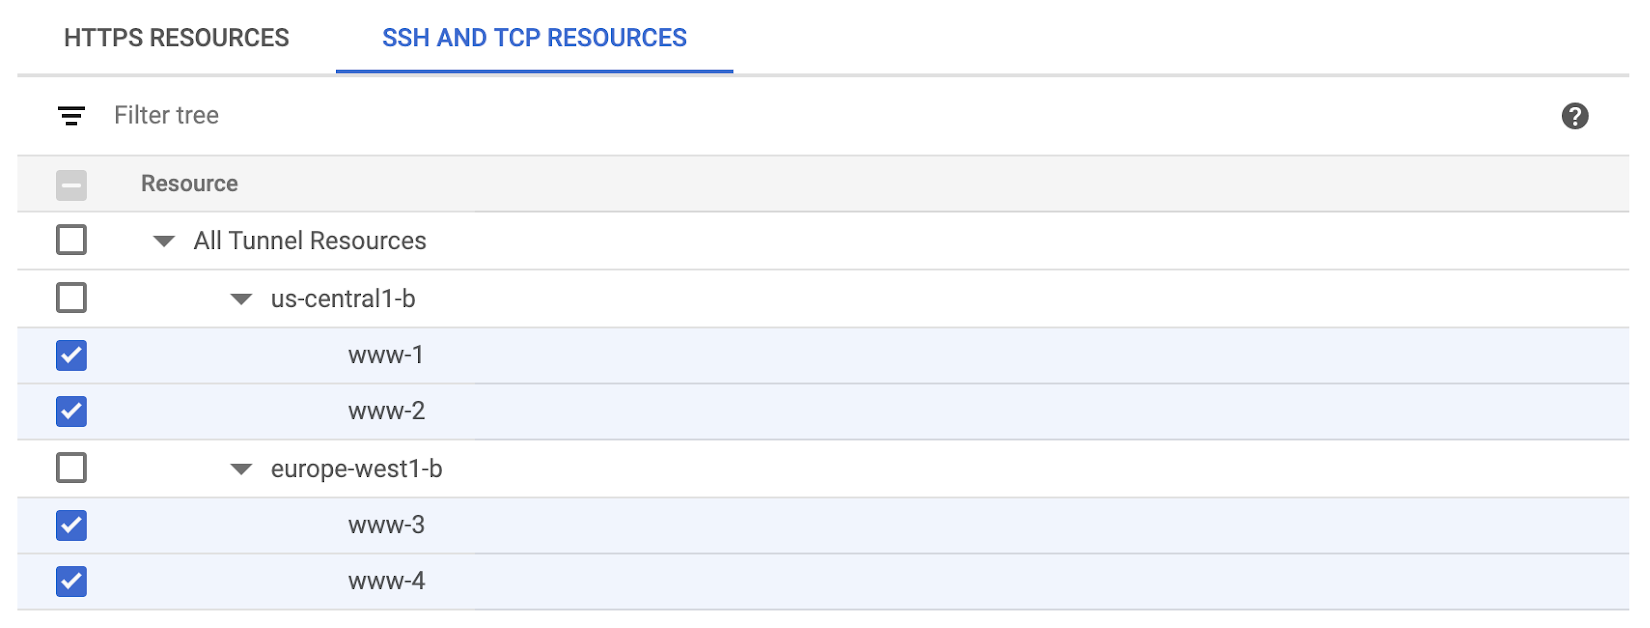This screenshot has width=1650, height=628.
Task: Uncheck the www-3 checkbox
Action: point(71,525)
